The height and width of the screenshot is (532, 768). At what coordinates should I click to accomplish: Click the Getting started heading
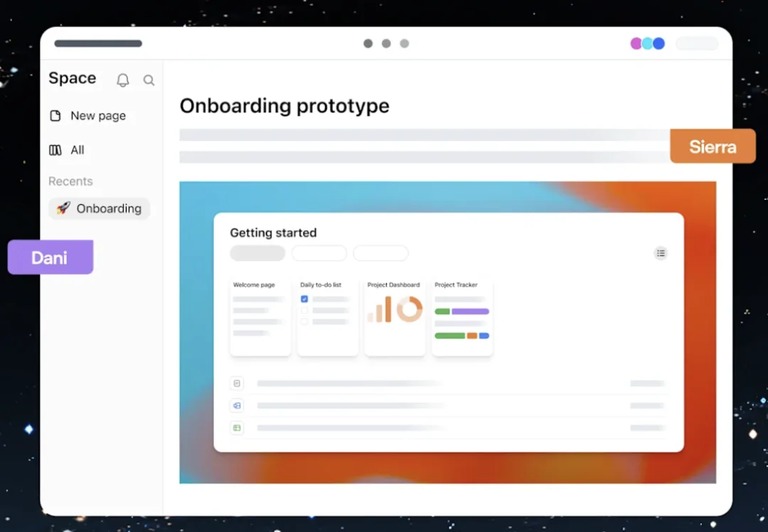click(x=273, y=233)
